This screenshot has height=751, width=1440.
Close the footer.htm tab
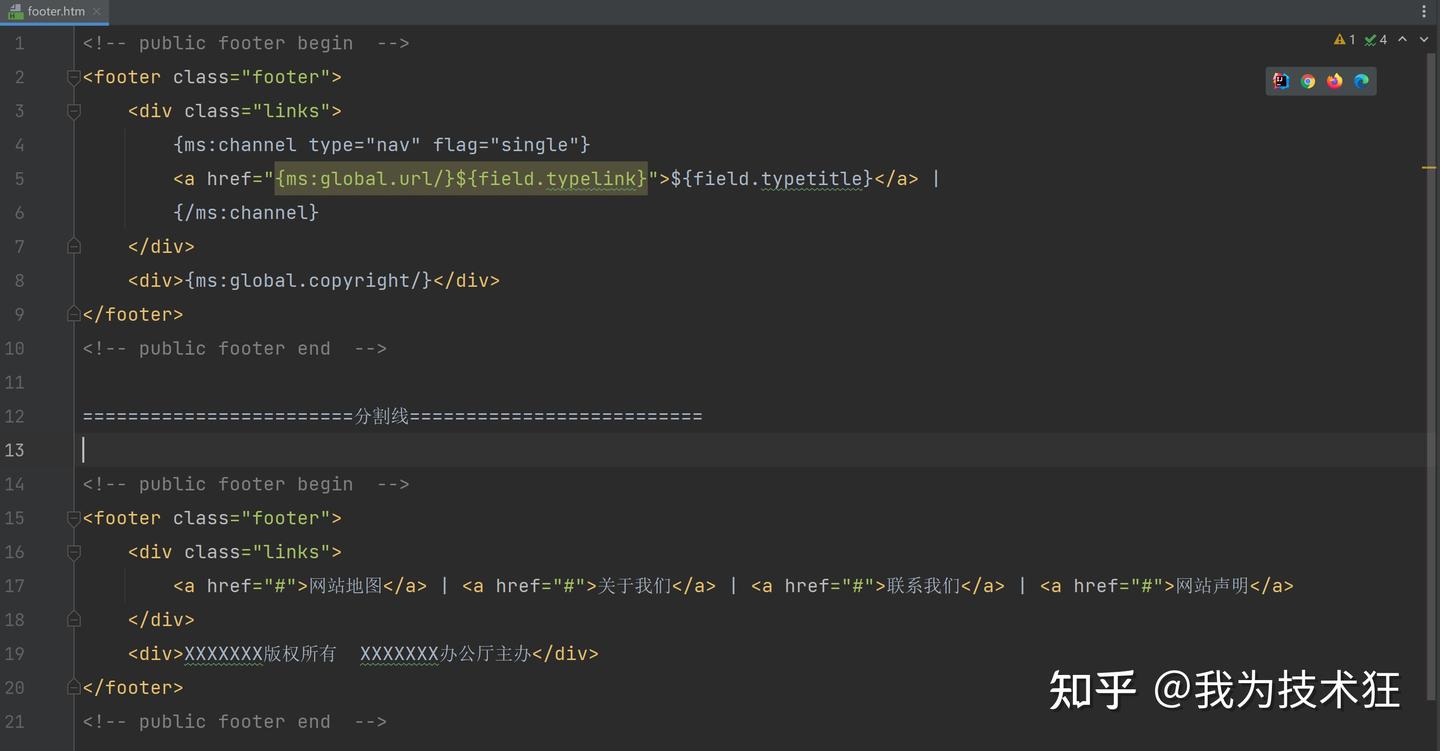96,12
